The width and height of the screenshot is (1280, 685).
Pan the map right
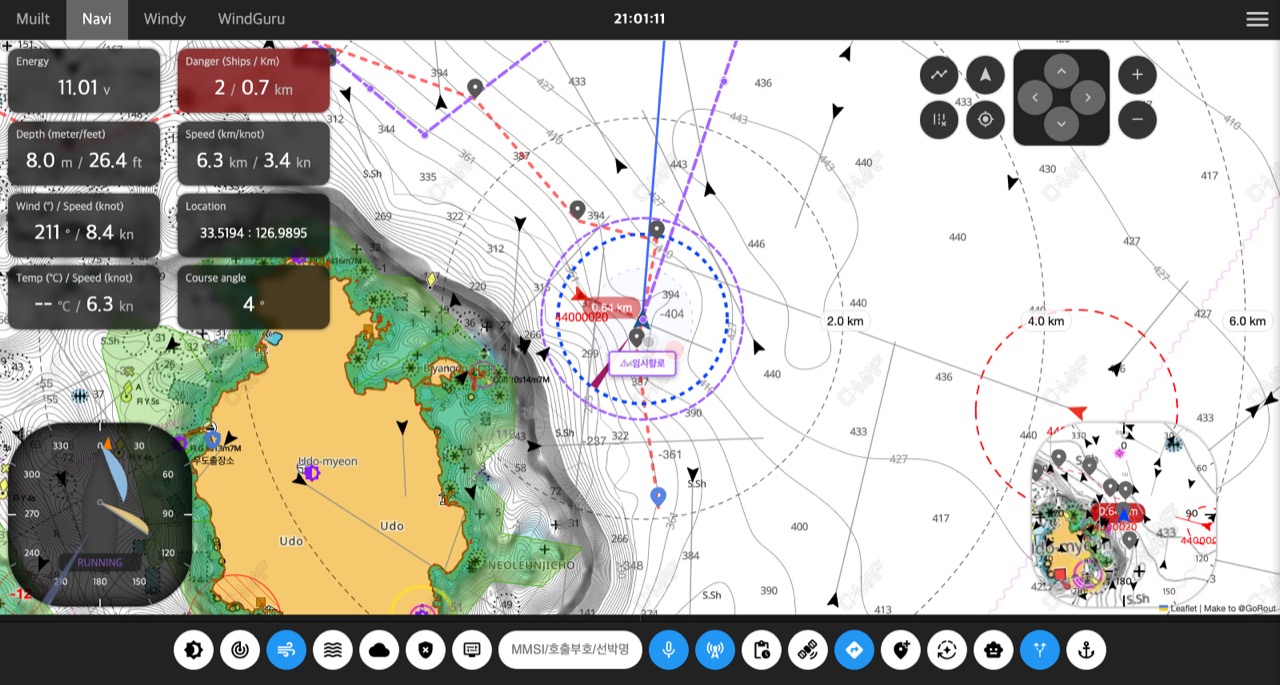click(1088, 98)
